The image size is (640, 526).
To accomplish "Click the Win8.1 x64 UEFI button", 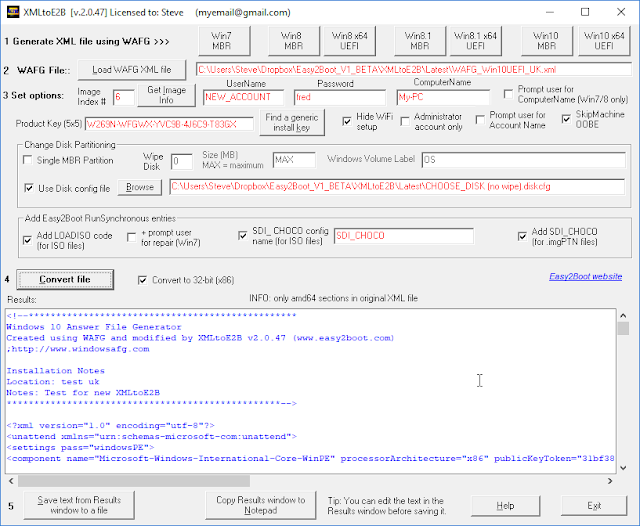I will (475, 41).
